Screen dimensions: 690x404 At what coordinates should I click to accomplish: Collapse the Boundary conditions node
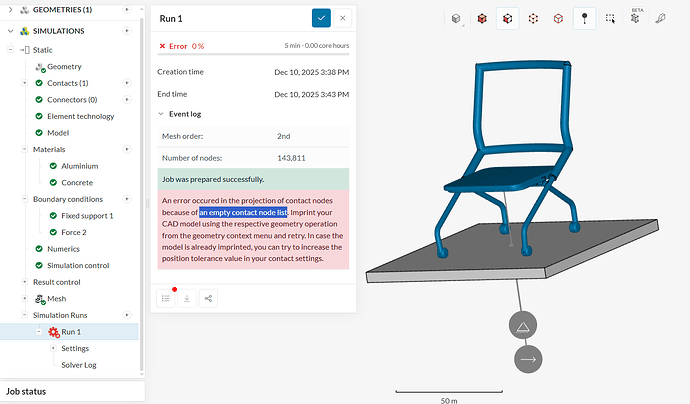click(x=25, y=199)
